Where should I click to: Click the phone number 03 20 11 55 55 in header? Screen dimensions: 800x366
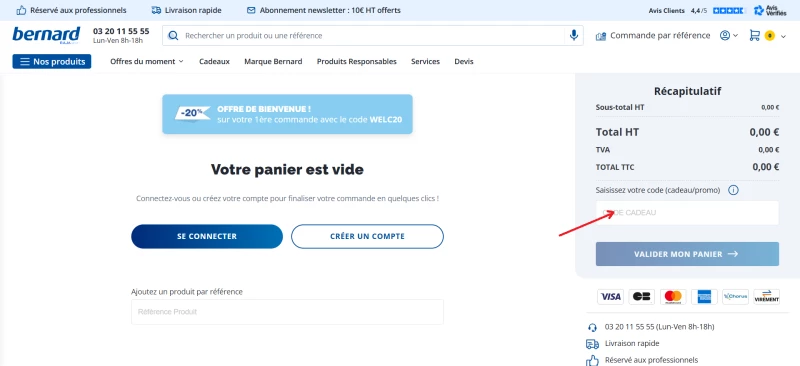click(121, 31)
